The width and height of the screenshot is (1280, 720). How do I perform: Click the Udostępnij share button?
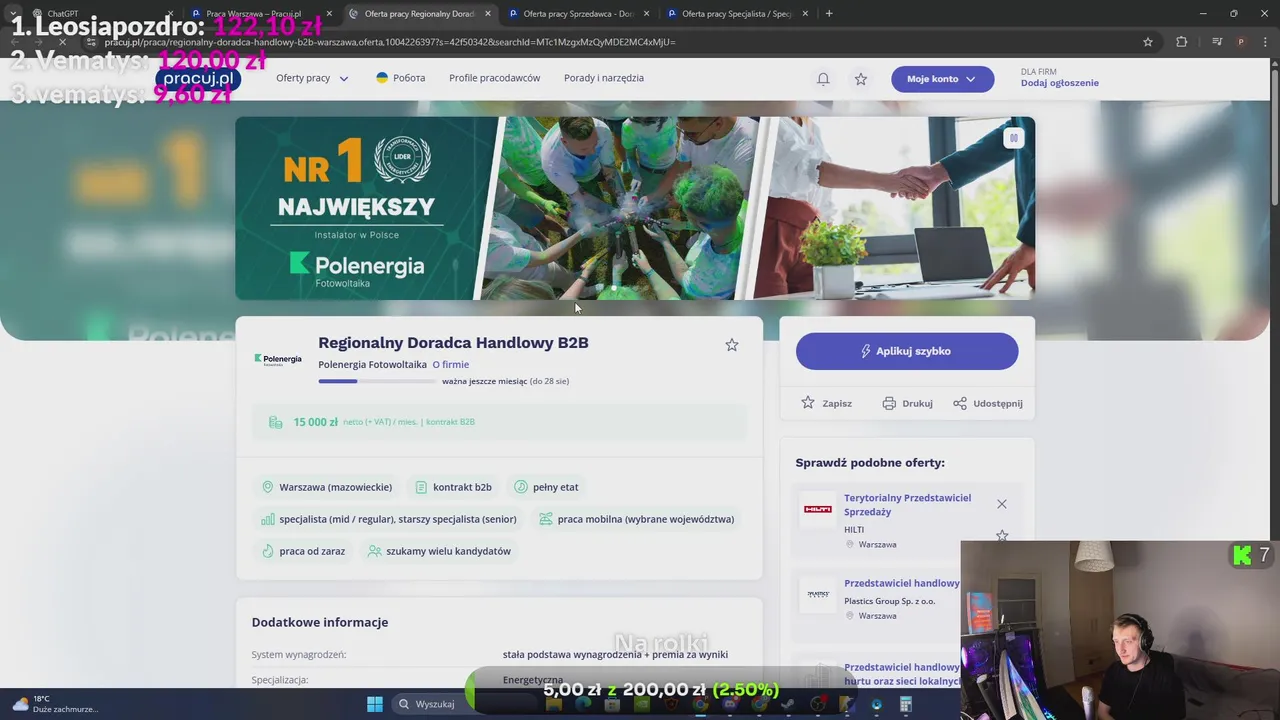click(x=987, y=403)
